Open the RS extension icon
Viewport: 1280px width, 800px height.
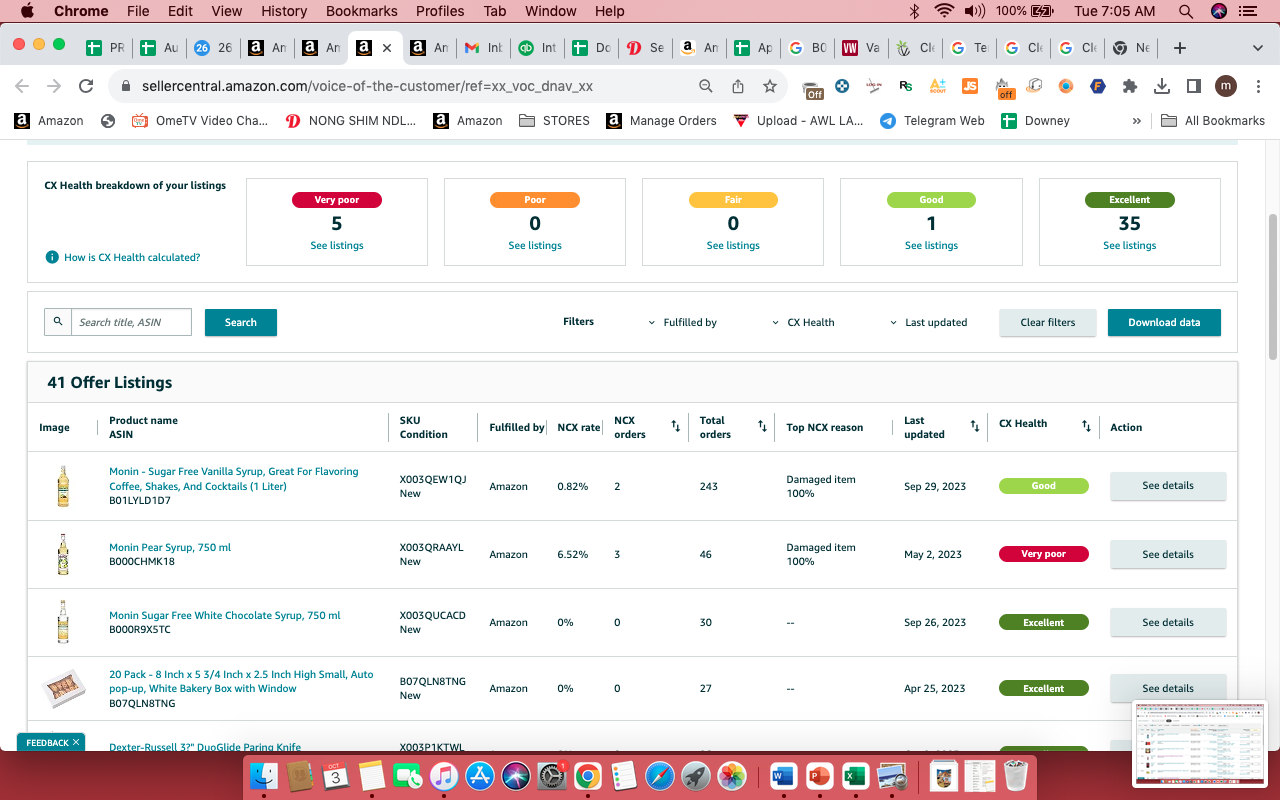point(906,86)
